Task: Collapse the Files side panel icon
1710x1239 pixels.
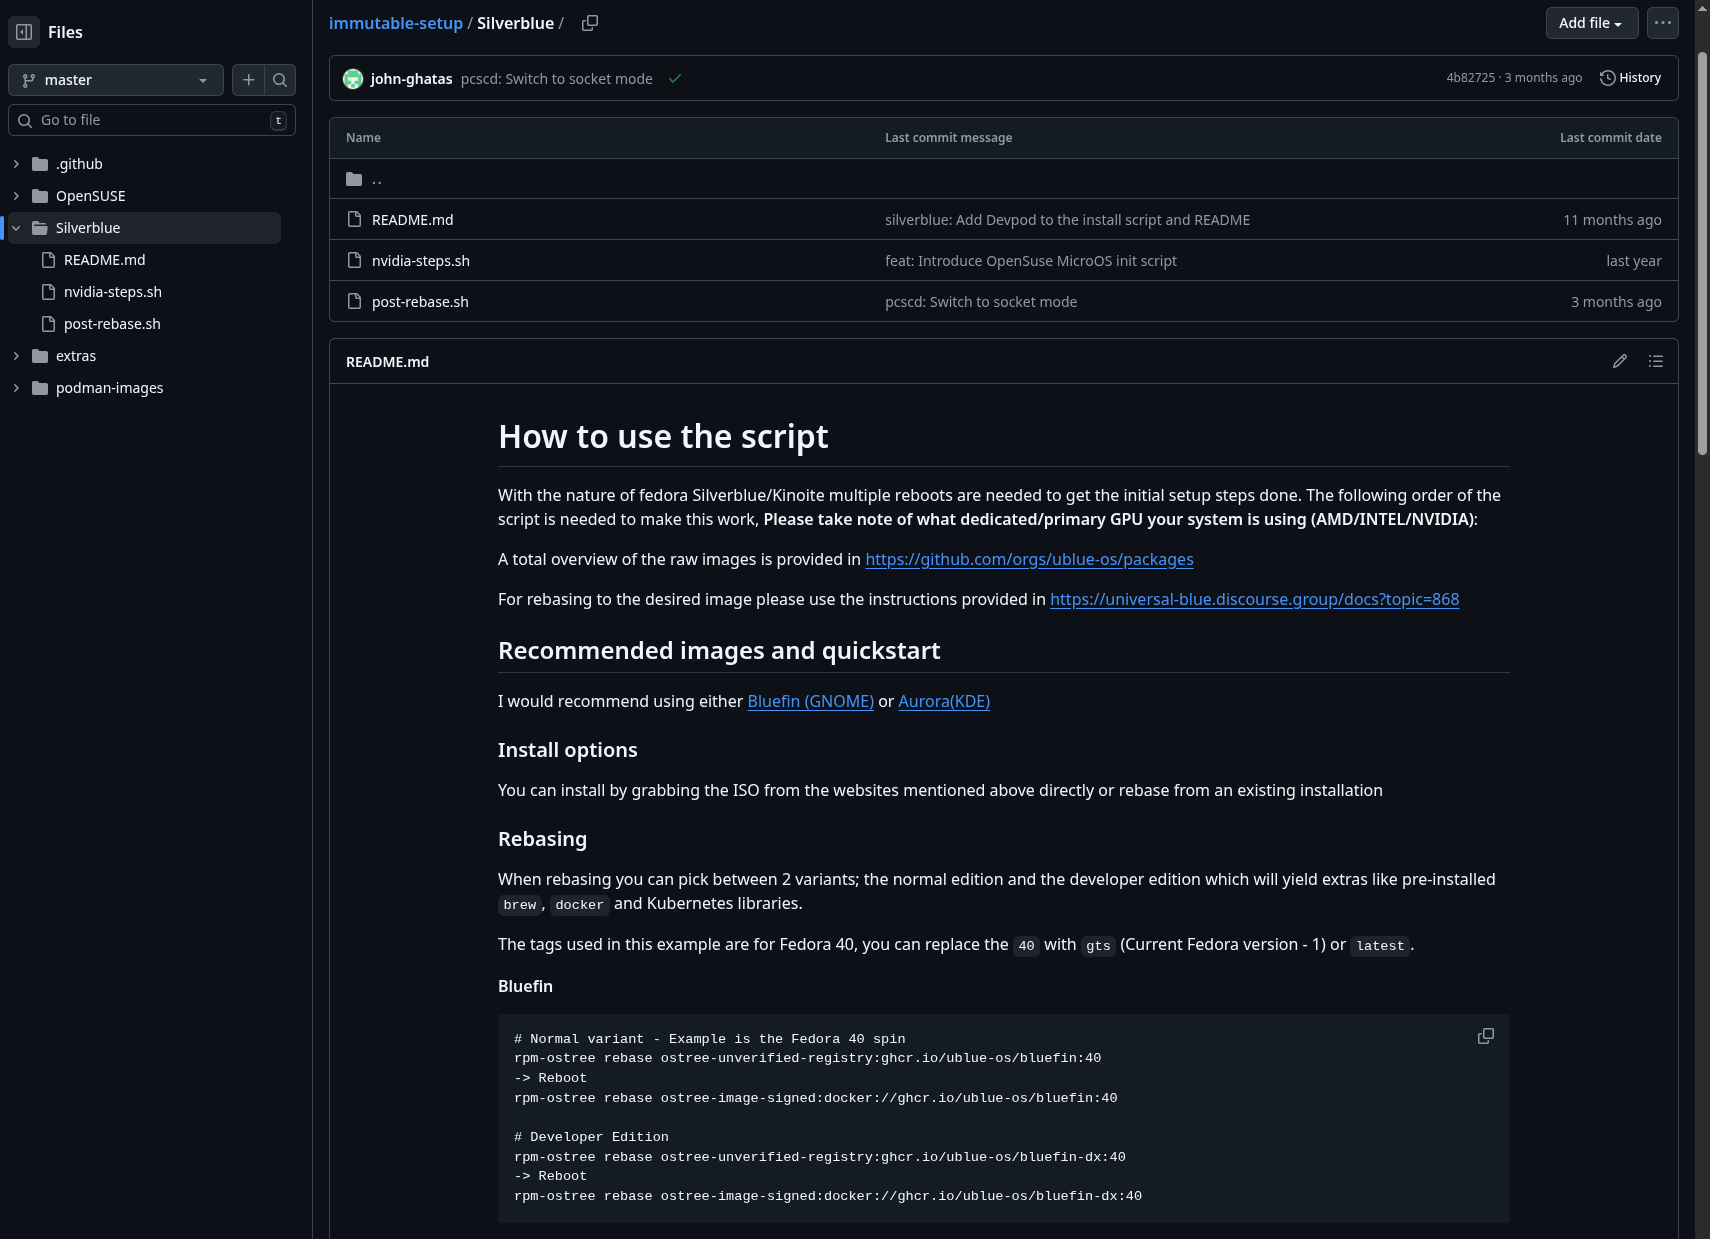Action: pyautogui.click(x=24, y=32)
